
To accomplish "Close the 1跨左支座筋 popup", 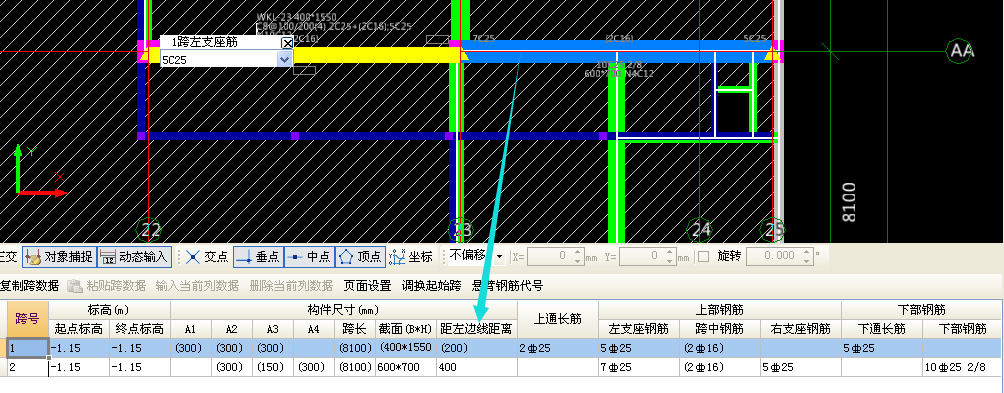I will click(x=287, y=42).
